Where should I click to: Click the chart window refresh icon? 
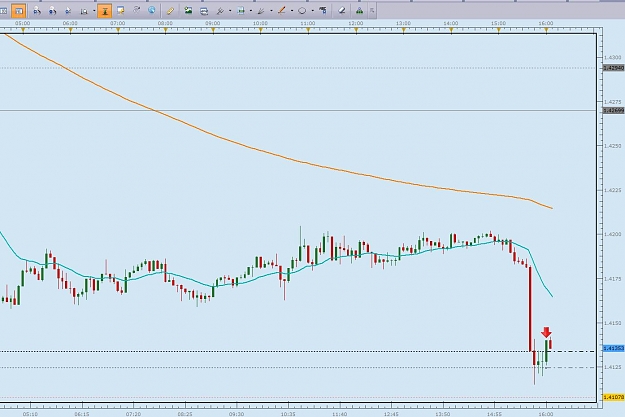pos(204,11)
